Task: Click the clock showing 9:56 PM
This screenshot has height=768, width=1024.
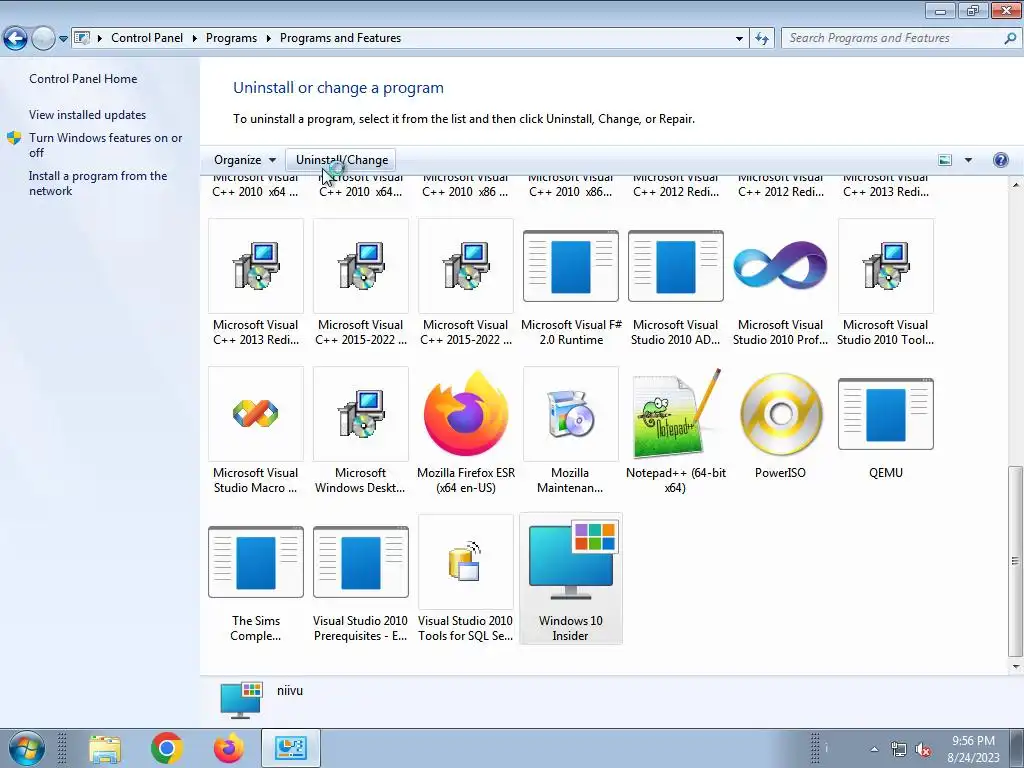Action: click(973, 741)
